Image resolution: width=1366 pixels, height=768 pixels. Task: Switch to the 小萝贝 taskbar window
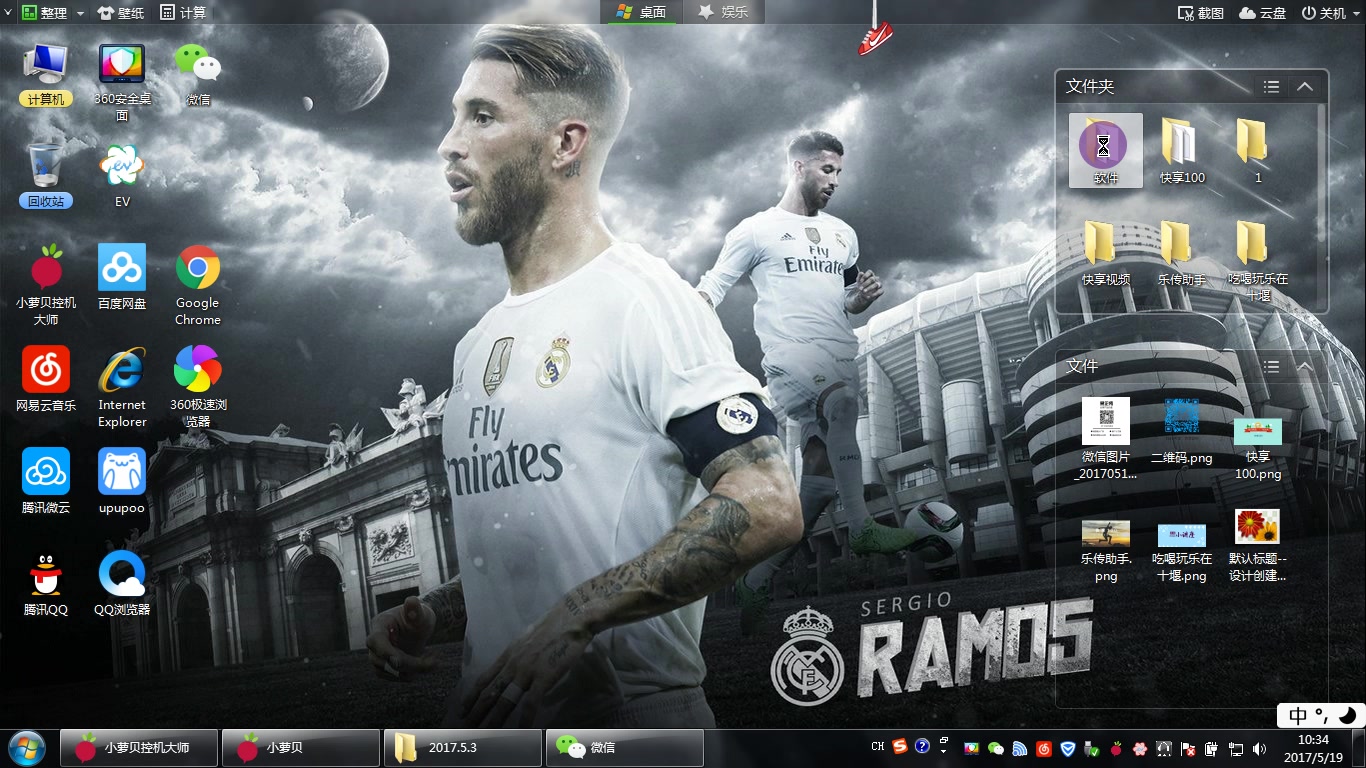click(x=300, y=748)
